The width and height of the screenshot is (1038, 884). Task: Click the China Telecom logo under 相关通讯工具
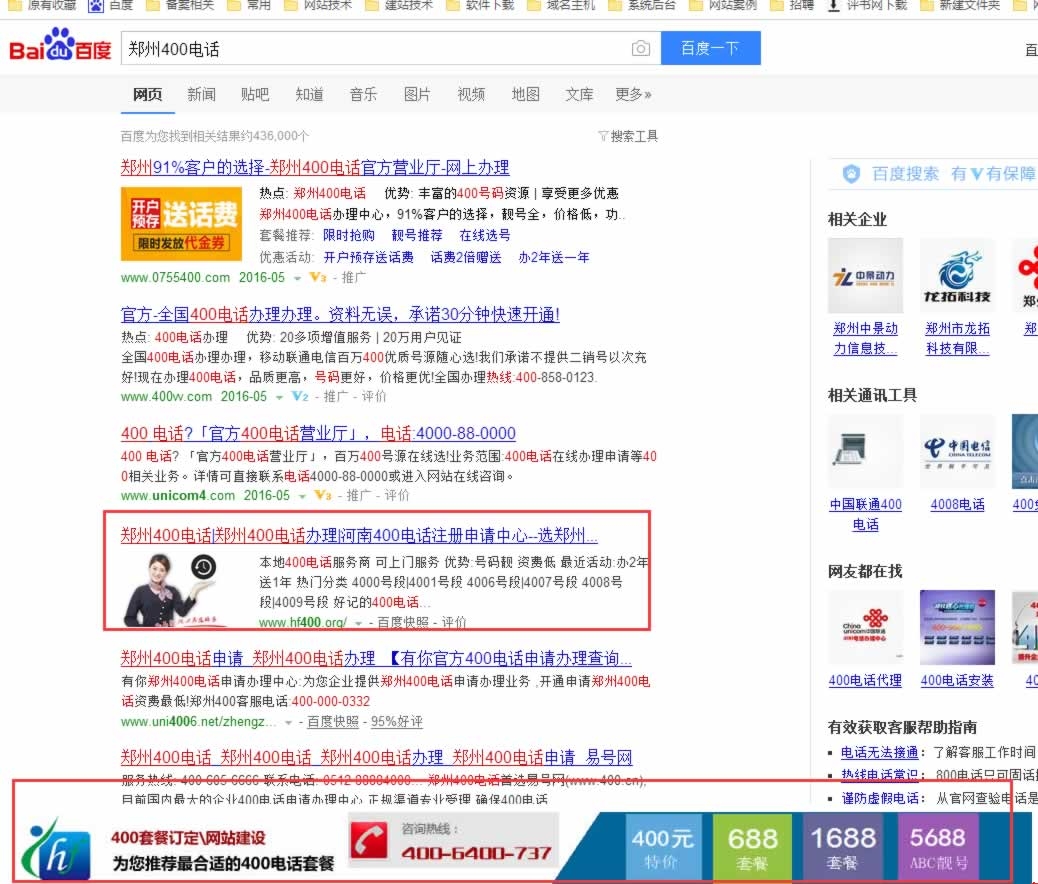point(957,452)
